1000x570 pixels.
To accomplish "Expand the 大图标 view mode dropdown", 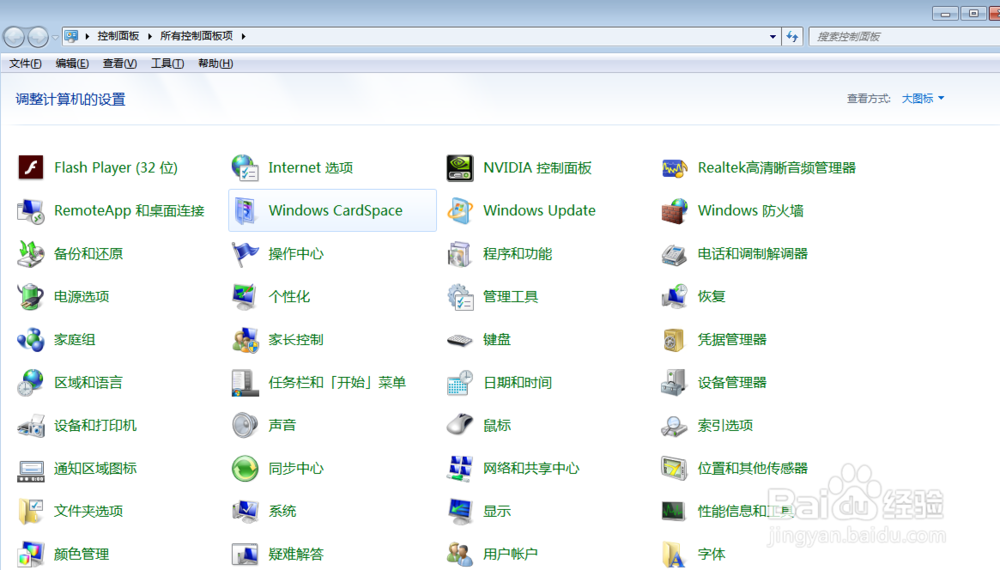I will pos(923,98).
